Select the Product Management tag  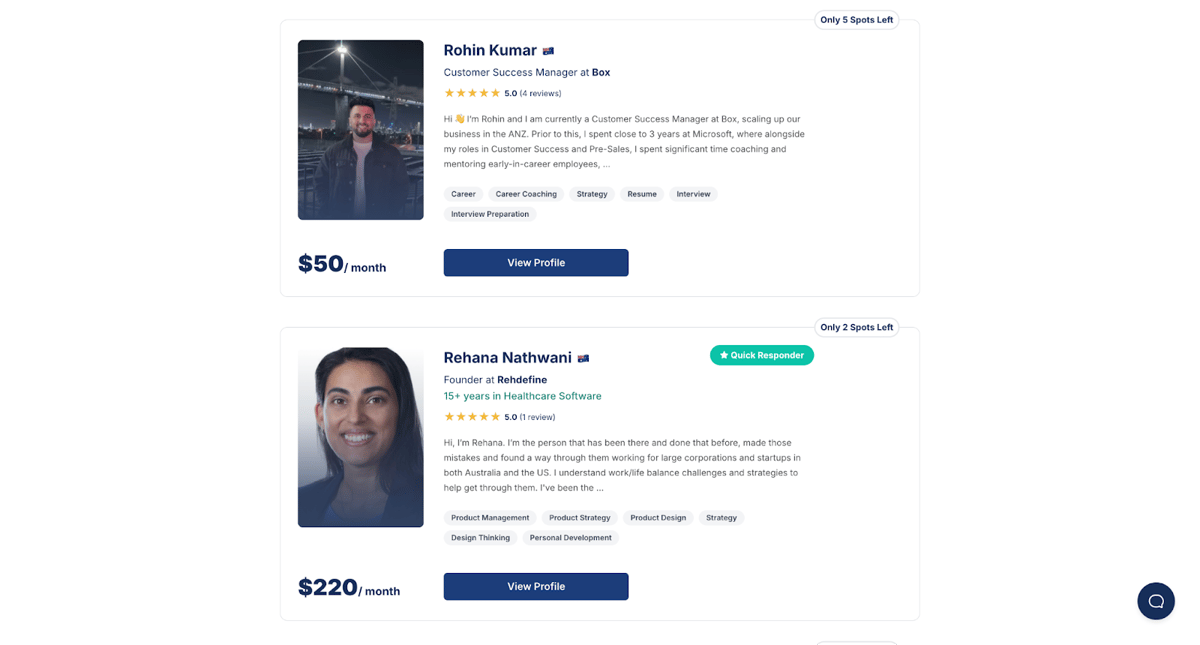[490, 517]
